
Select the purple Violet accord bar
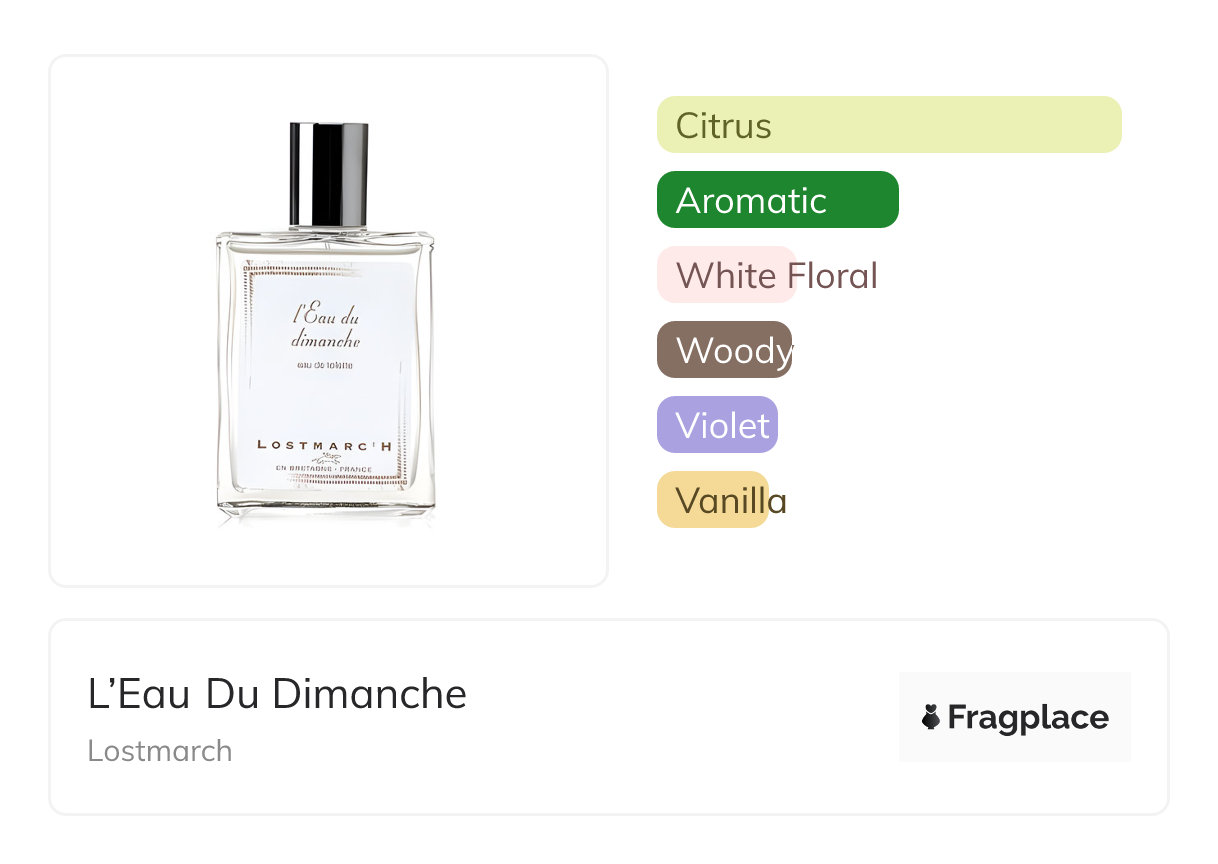(x=717, y=425)
